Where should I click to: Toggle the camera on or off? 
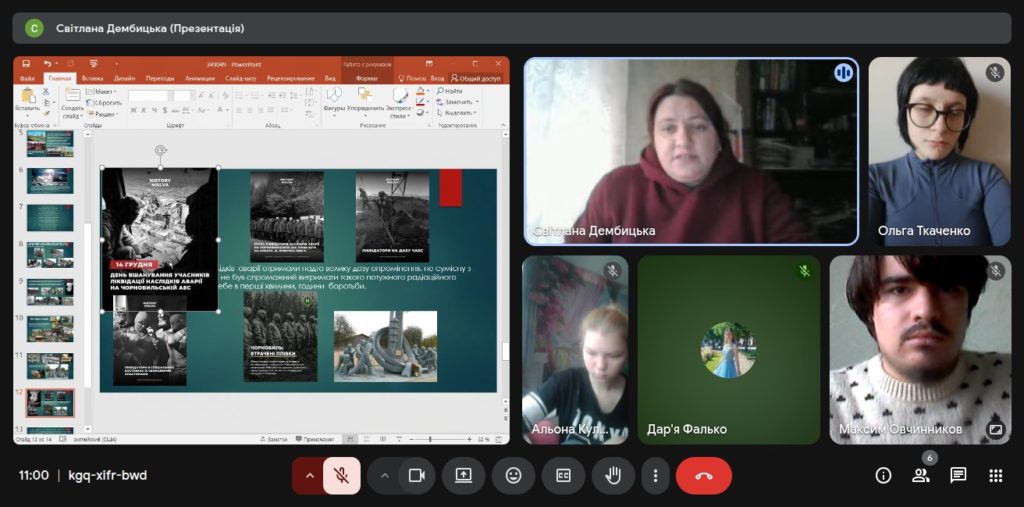pos(417,476)
